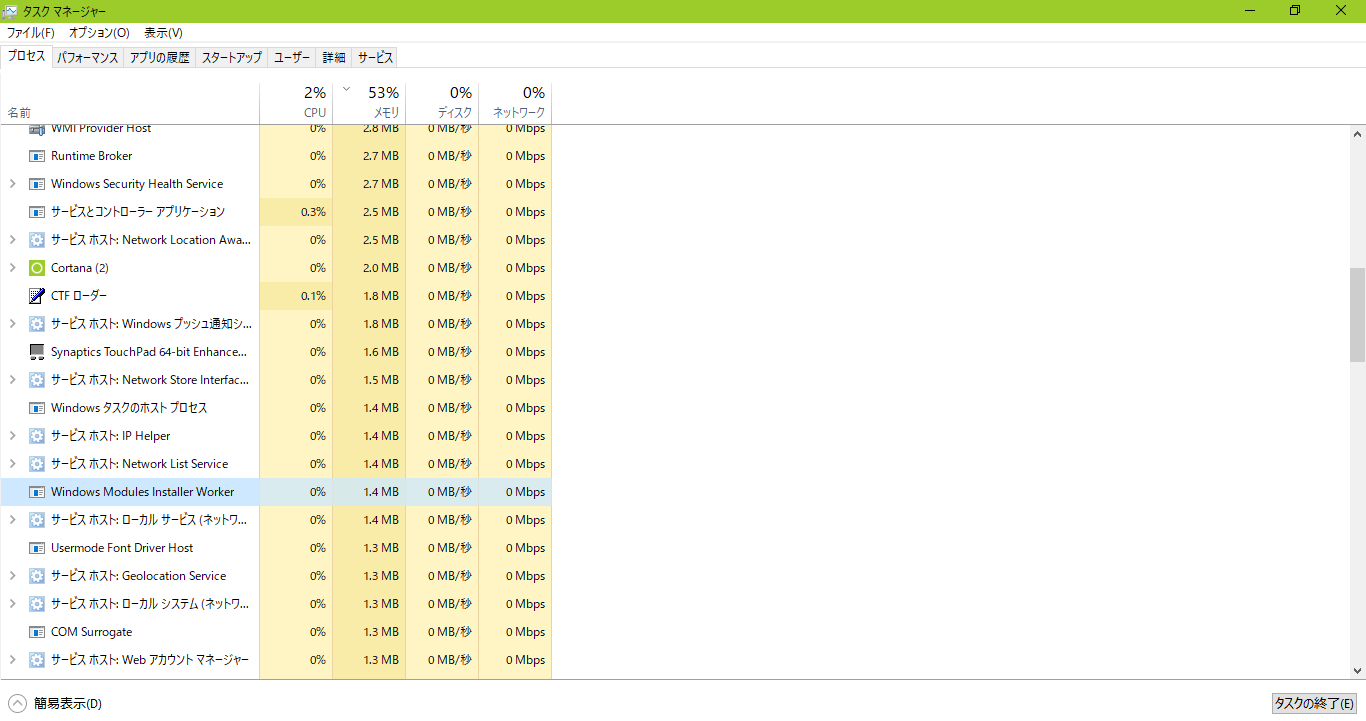
Task: Expand the IP Helper service host
Action: [x=12, y=436]
